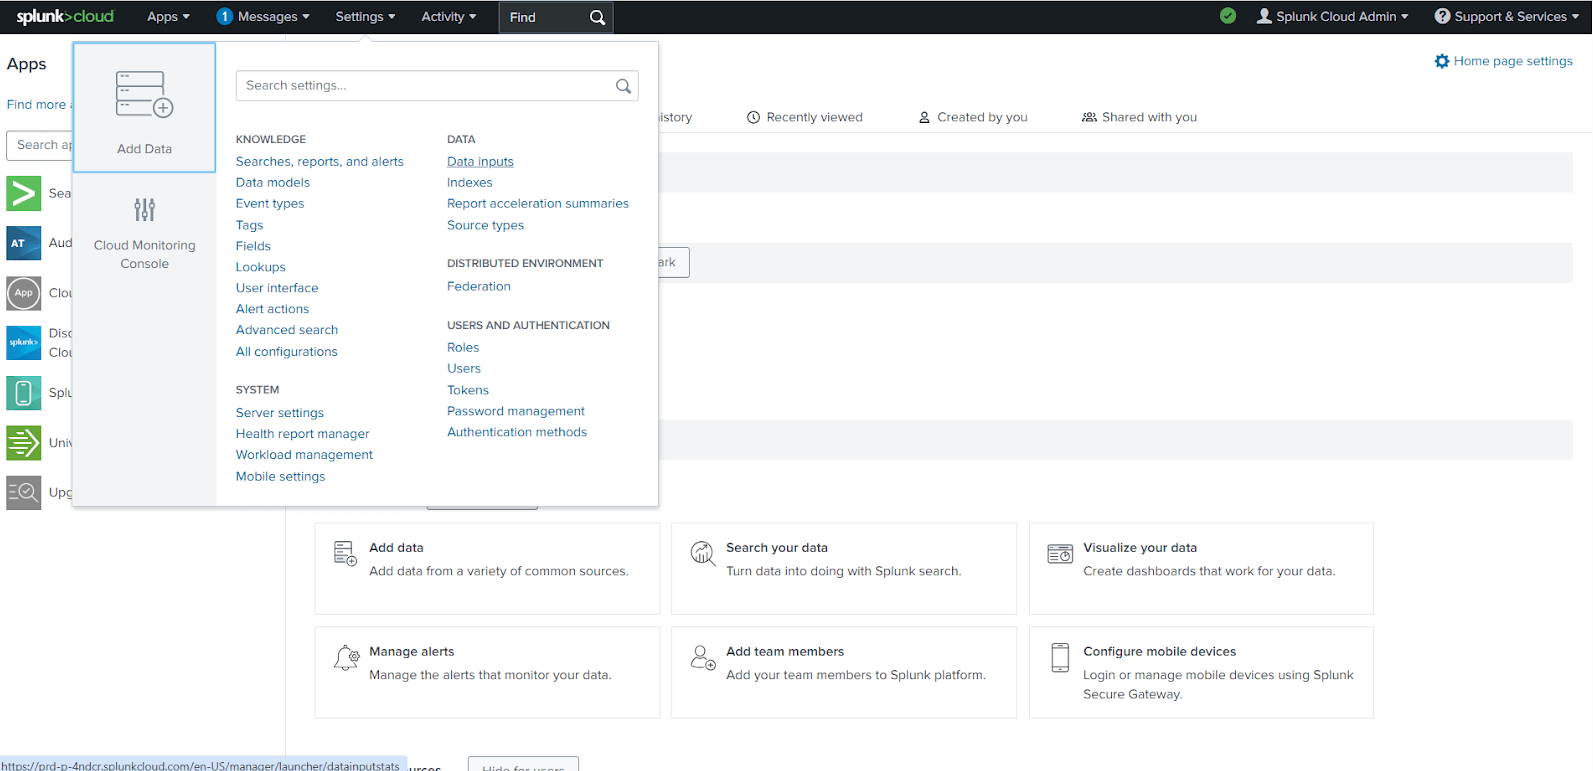Open Data inputs under Data
Image resolution: width=1593 pixels, height=771 pixels.
(480, 161)
